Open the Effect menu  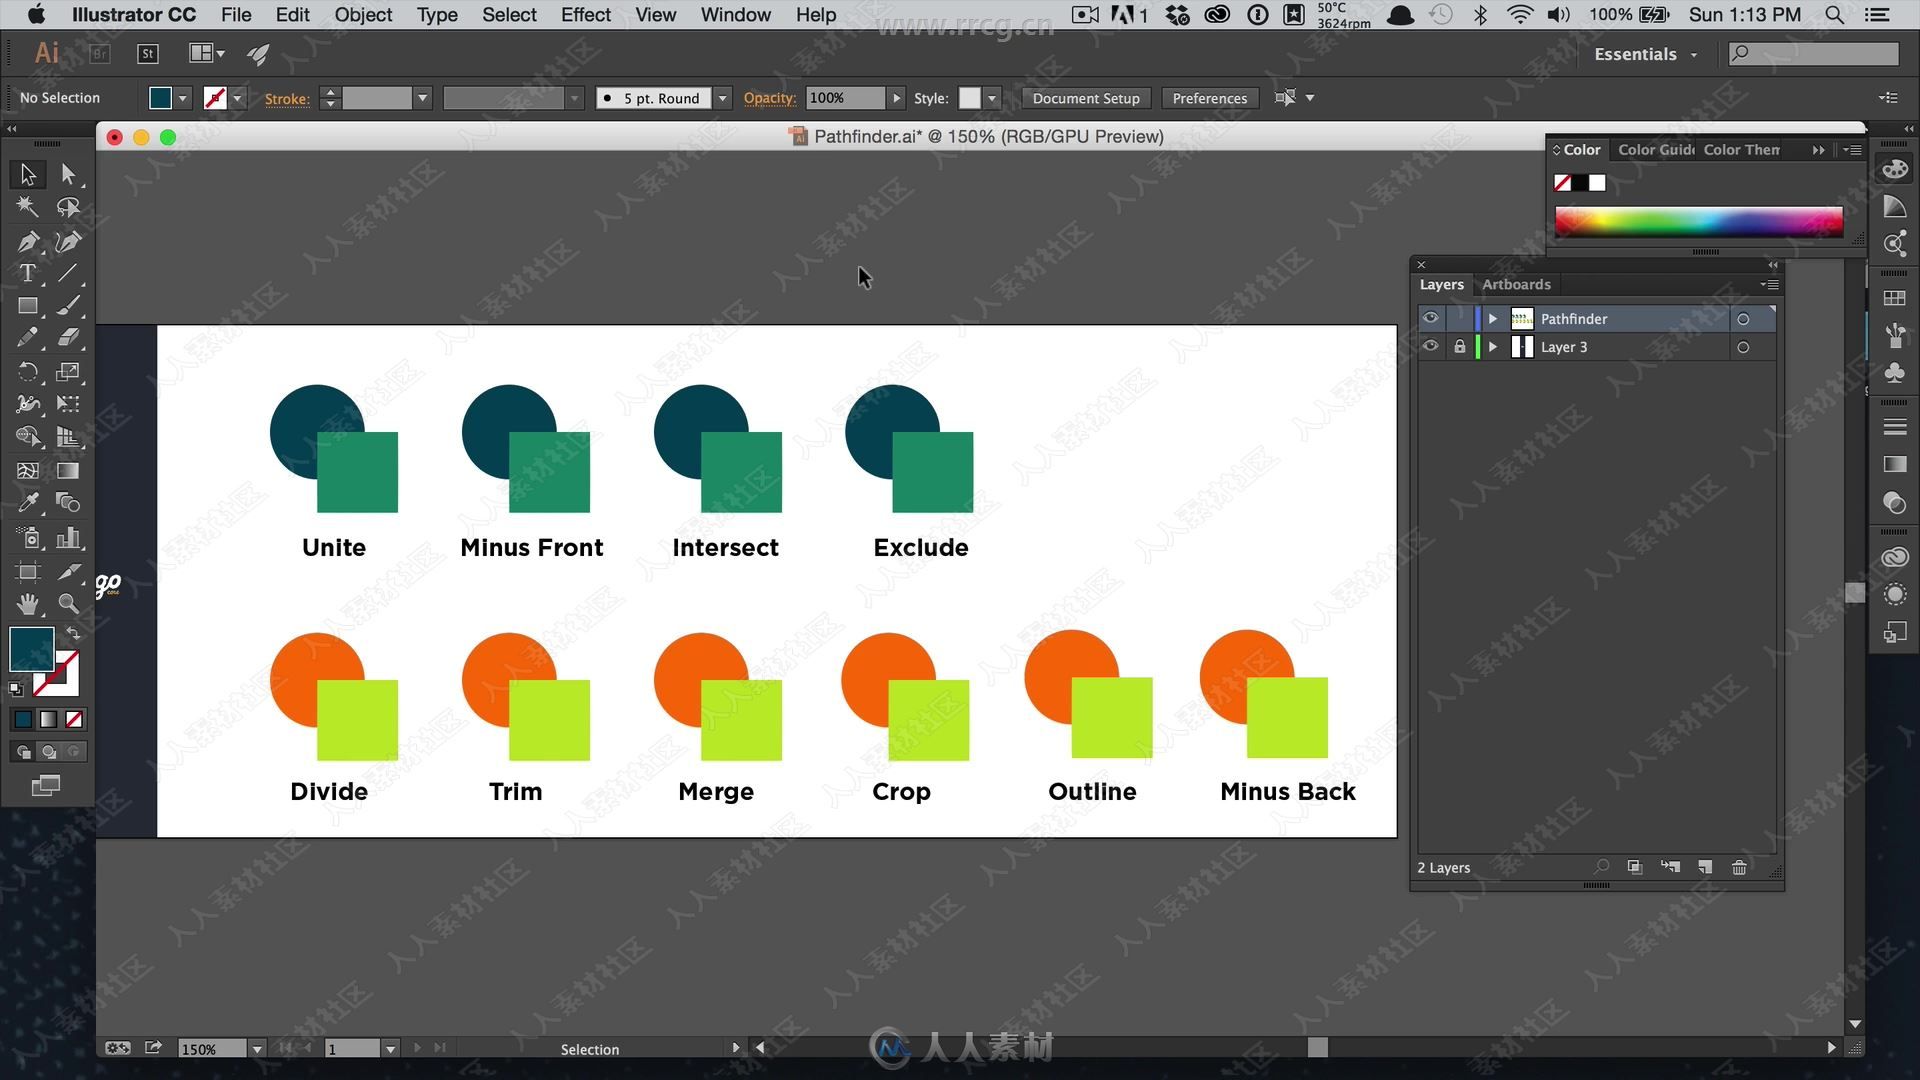583,15
